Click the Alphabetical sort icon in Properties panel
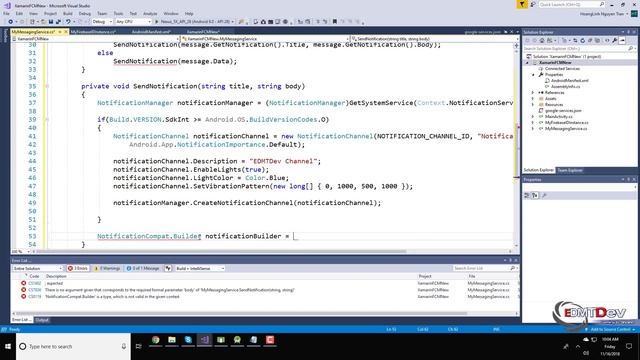This screenshot has width=640, height=360. pyautogui.click(x=535, y=196)
